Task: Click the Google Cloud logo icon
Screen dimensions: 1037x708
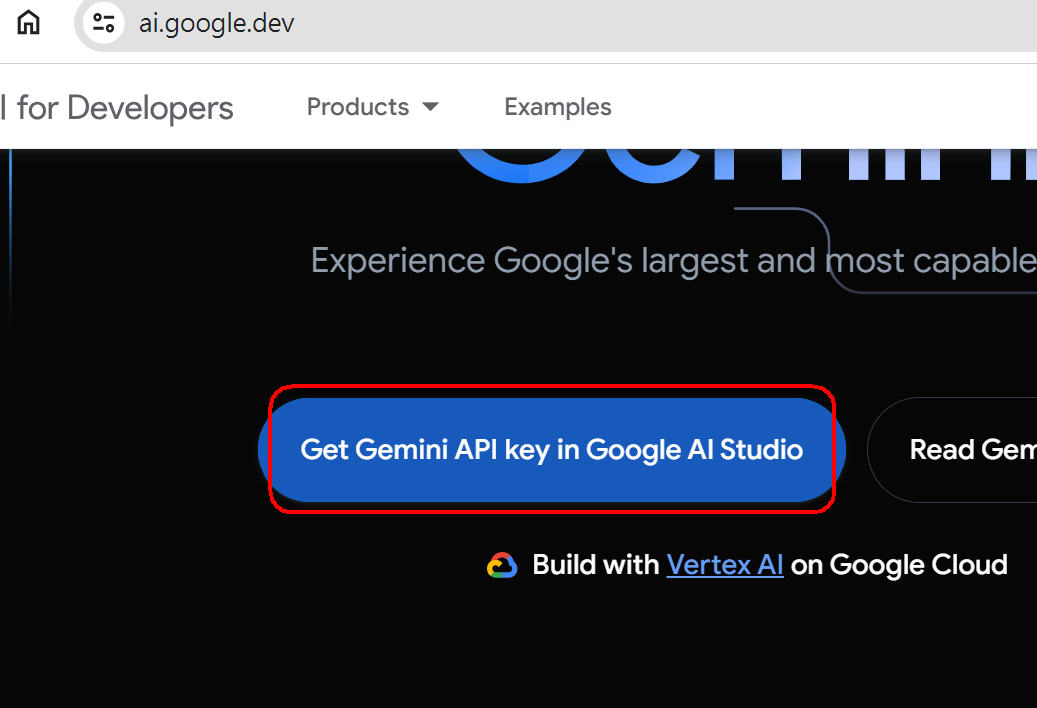Action: click(x=502, y=565)
